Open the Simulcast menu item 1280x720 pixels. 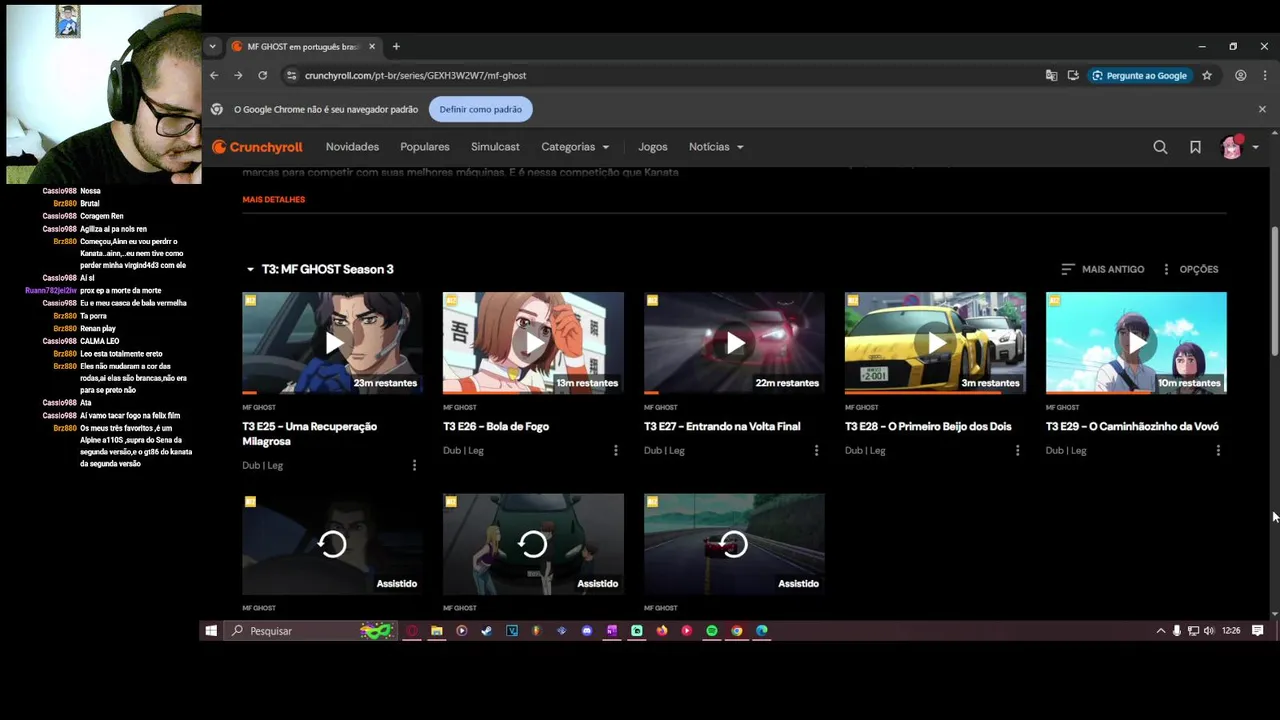pos(495,147)
